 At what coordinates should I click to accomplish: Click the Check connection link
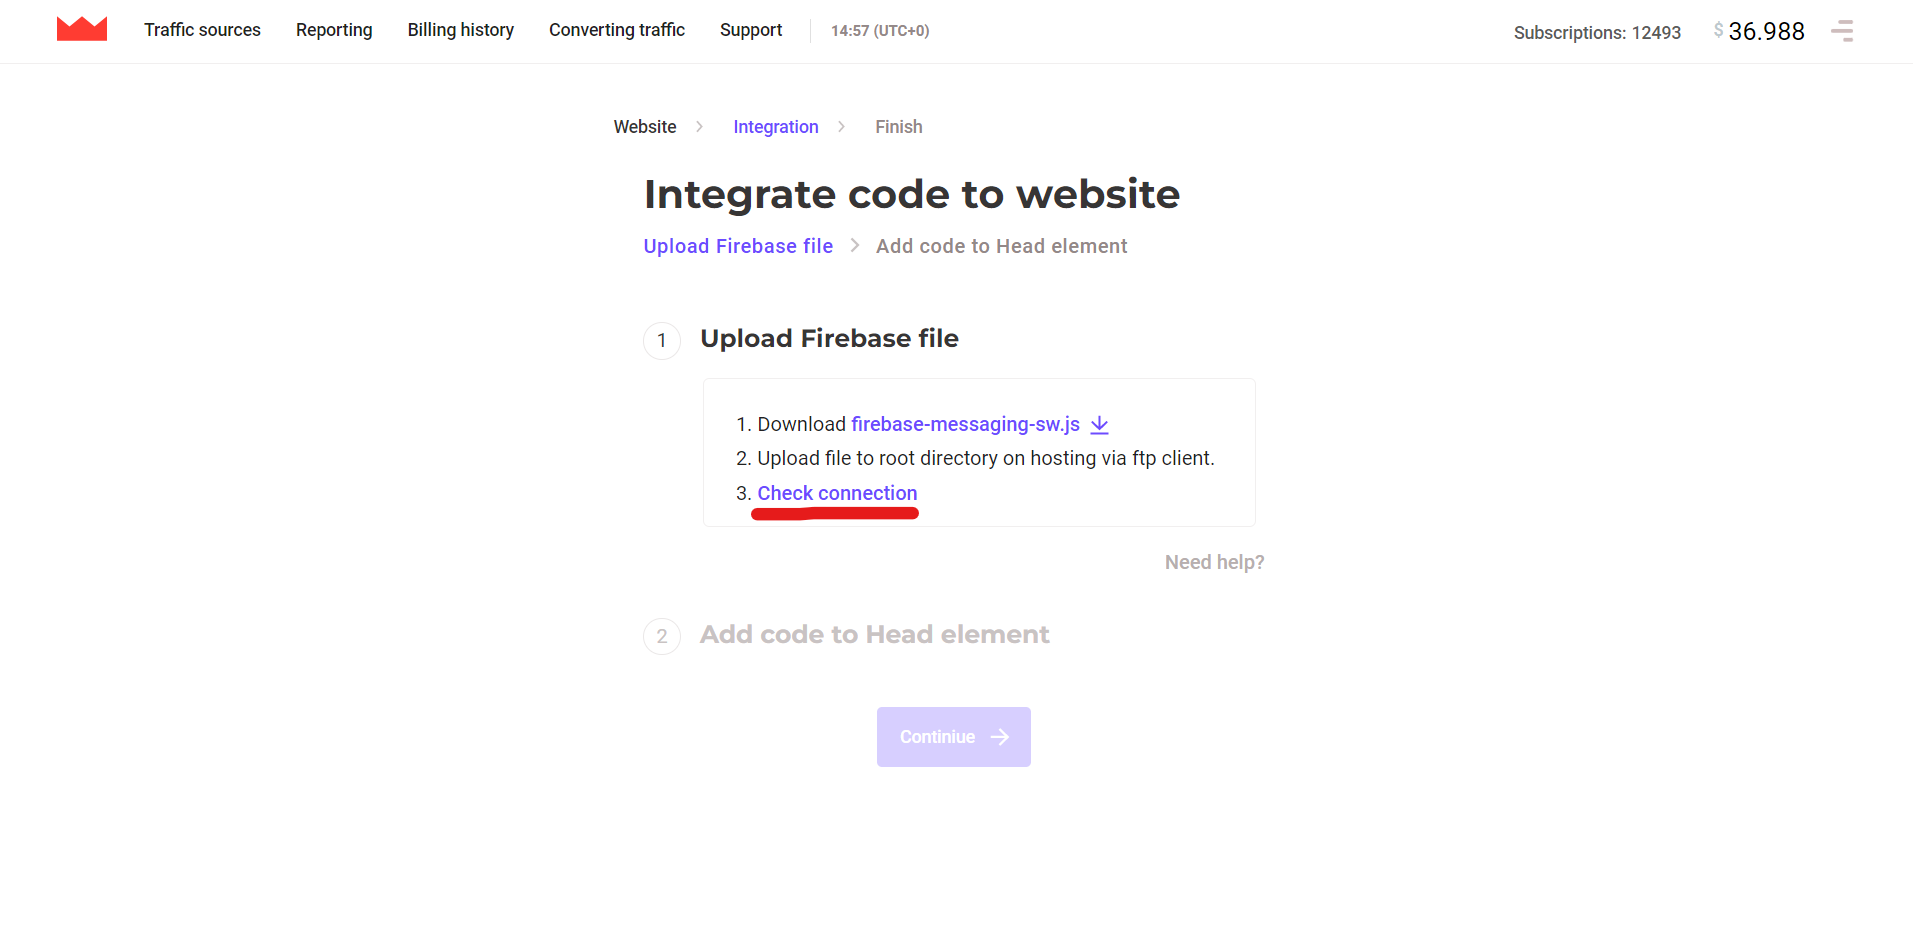click(x=837, y=493)
